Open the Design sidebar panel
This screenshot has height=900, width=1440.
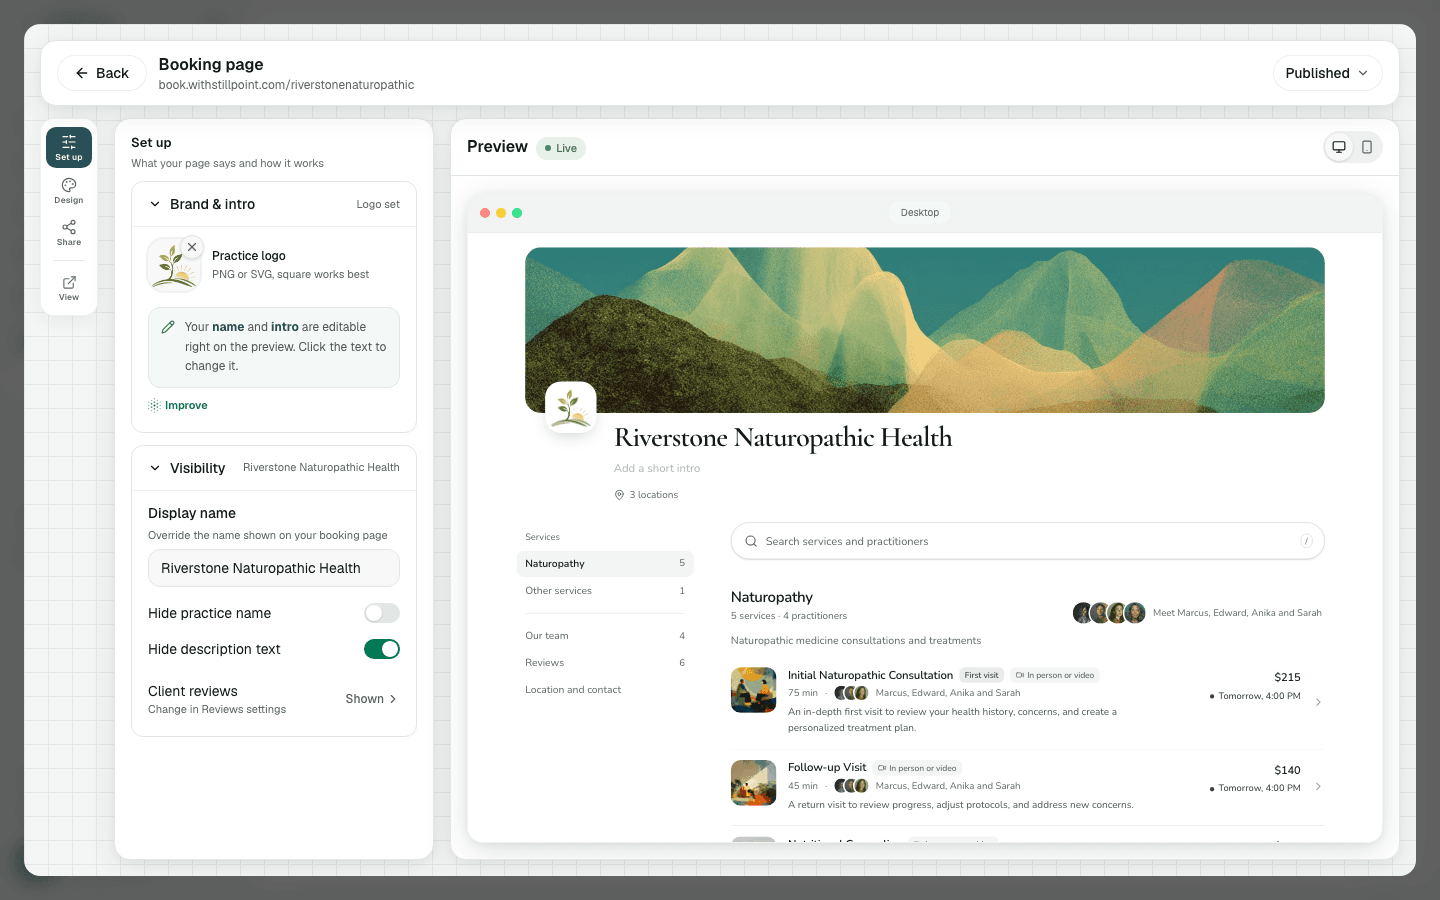(69, 190)
